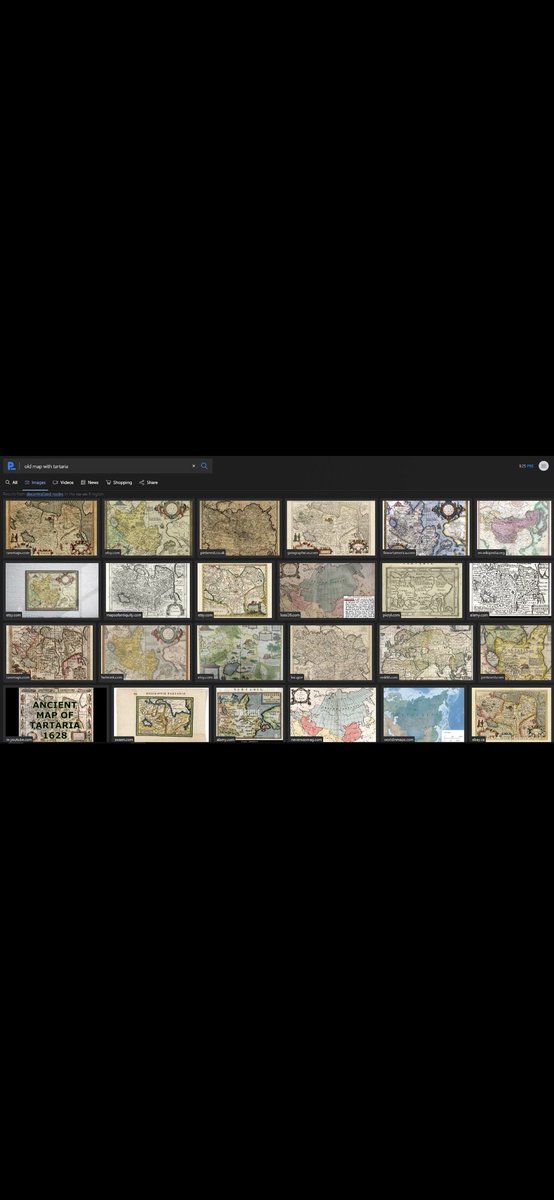Open the Videos tab
The width and height of the screenshot is (554, 1200).
click(x=63, y=482)
